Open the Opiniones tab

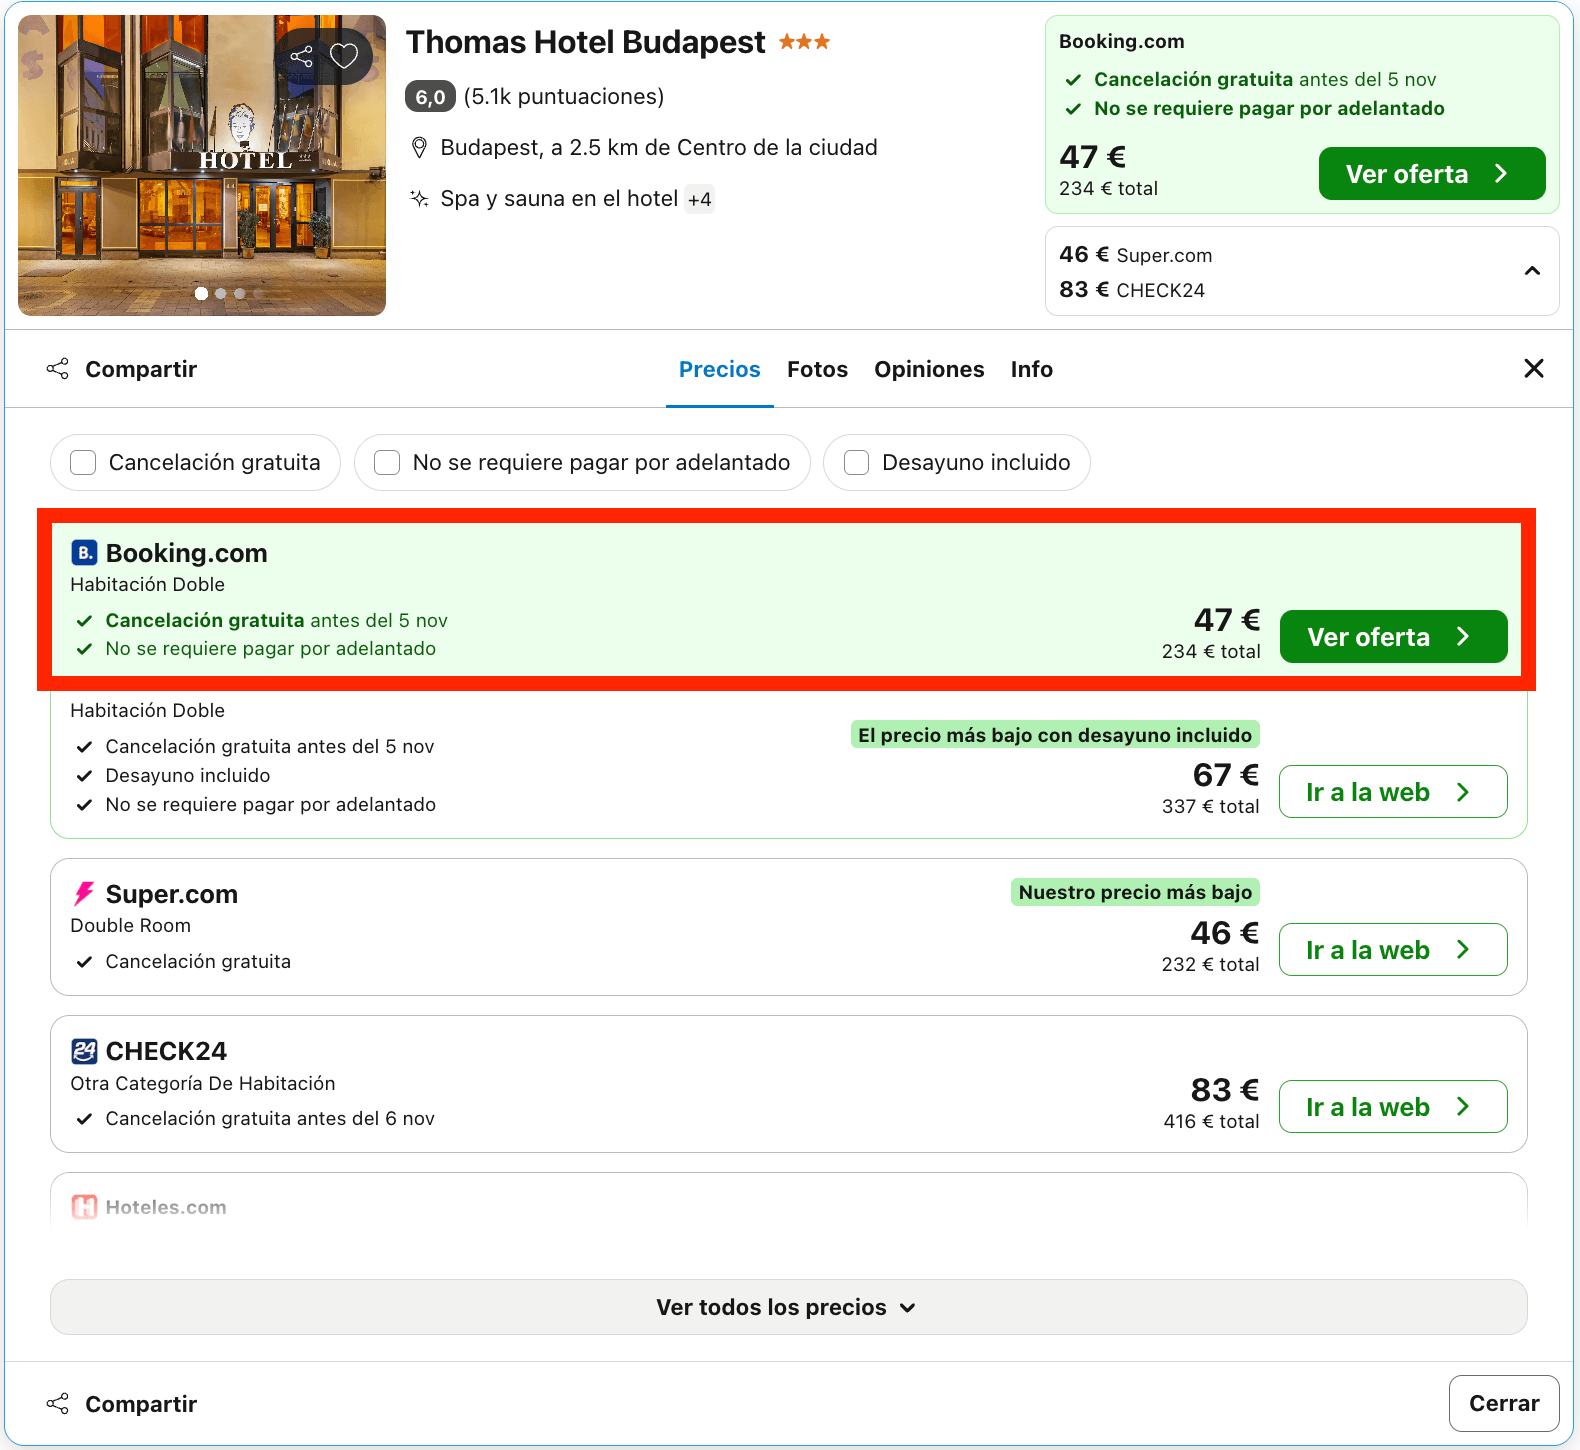point(929,369)
